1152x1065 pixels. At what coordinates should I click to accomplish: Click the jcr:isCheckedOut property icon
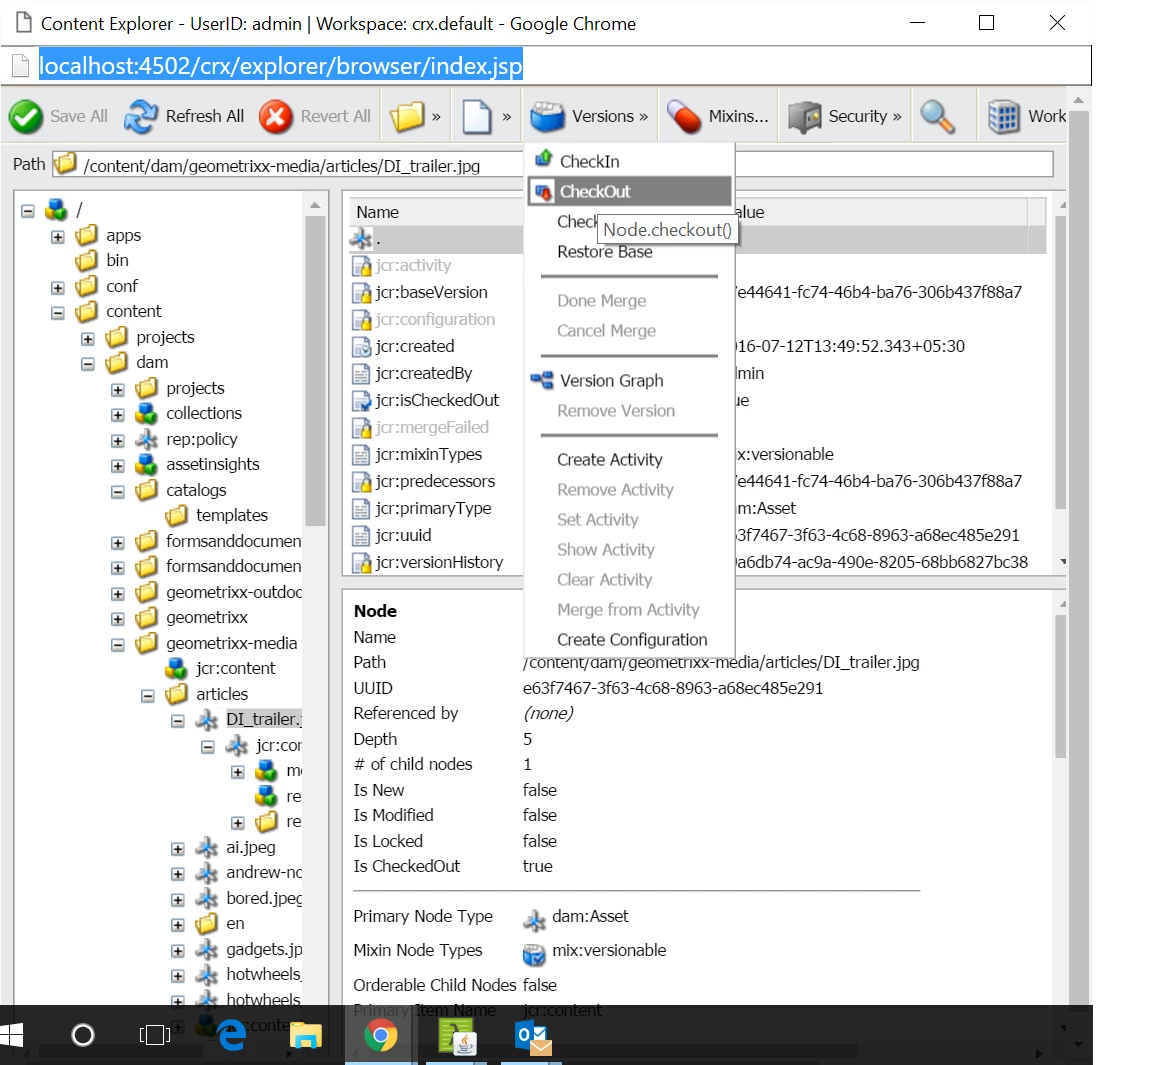361,401
